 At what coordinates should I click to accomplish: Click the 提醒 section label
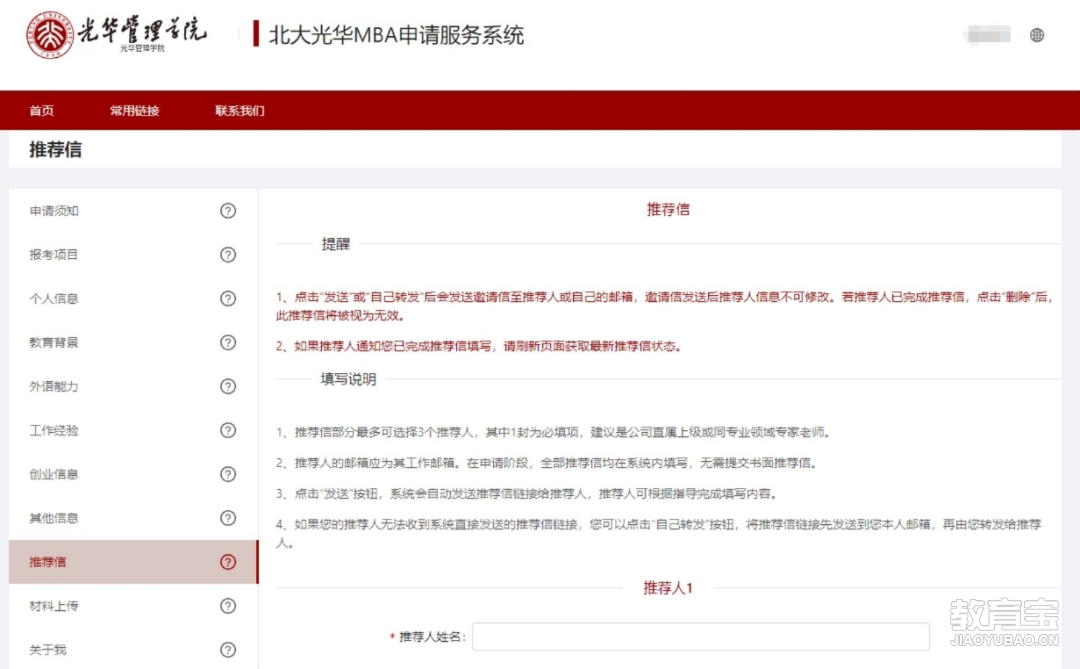(x=335, y=244)
